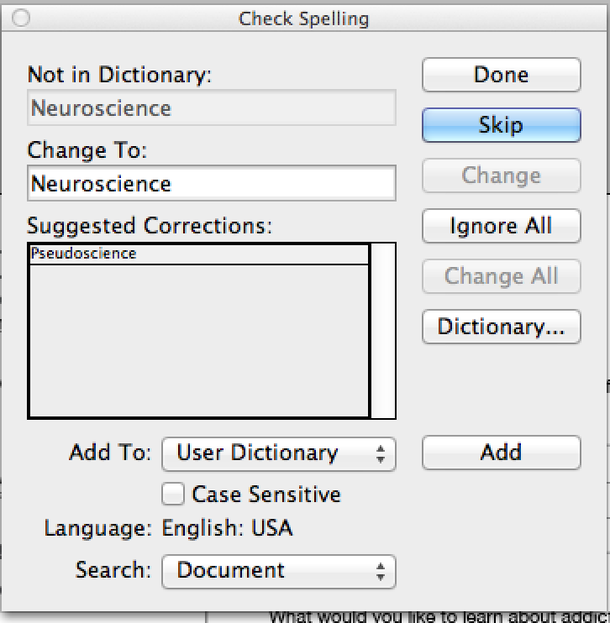Click inside the Change To text field

211,183
